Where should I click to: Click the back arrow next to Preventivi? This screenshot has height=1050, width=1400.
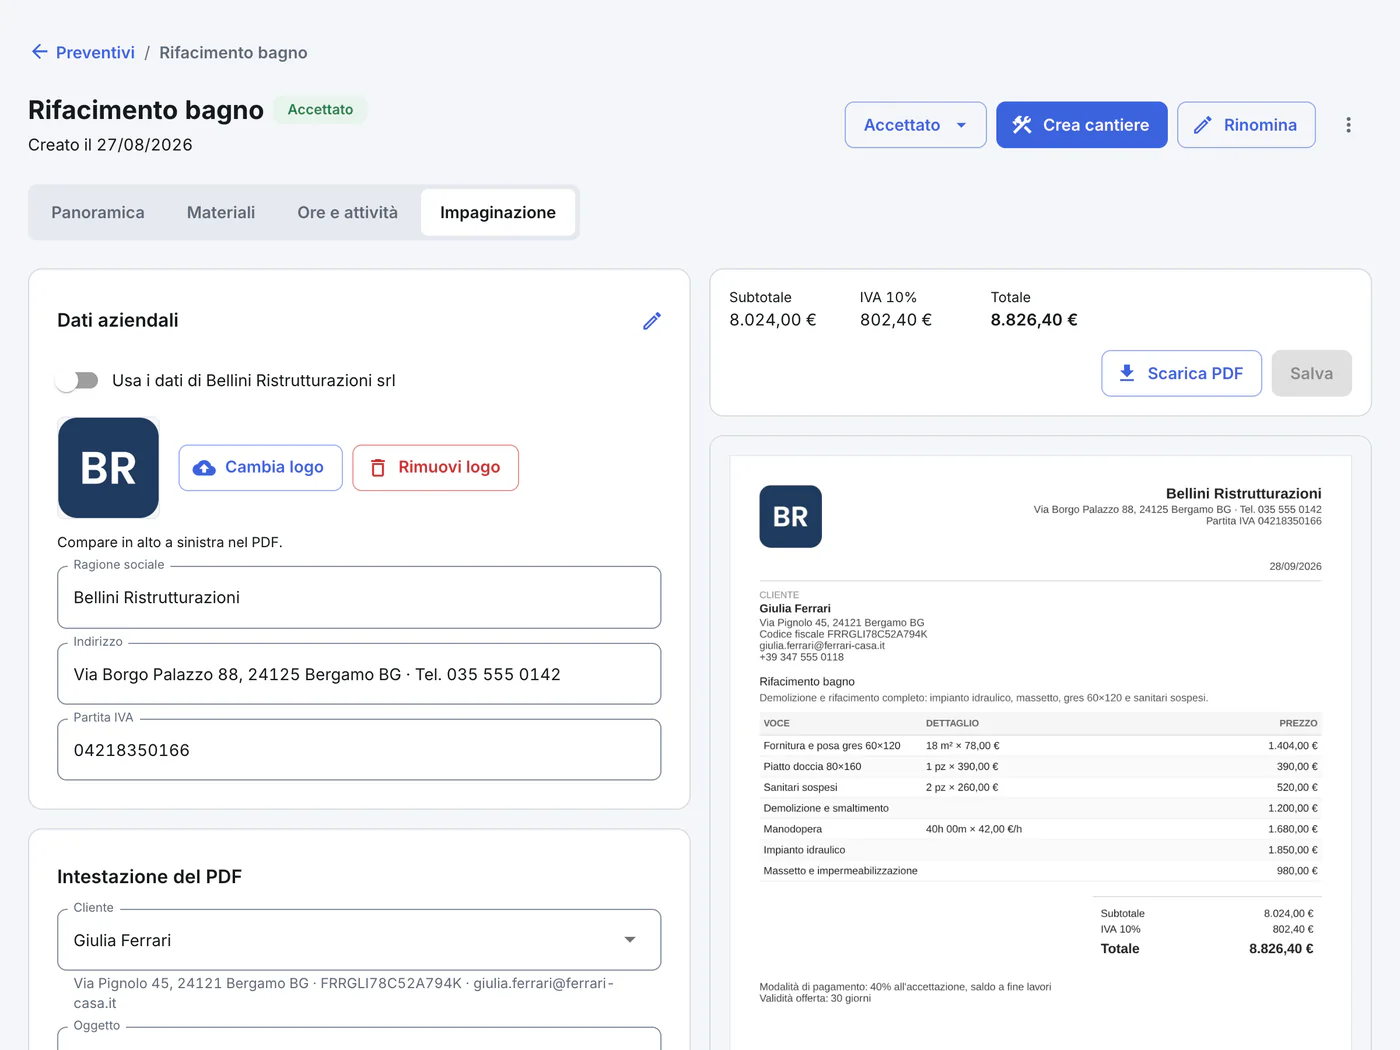(40, 52)
